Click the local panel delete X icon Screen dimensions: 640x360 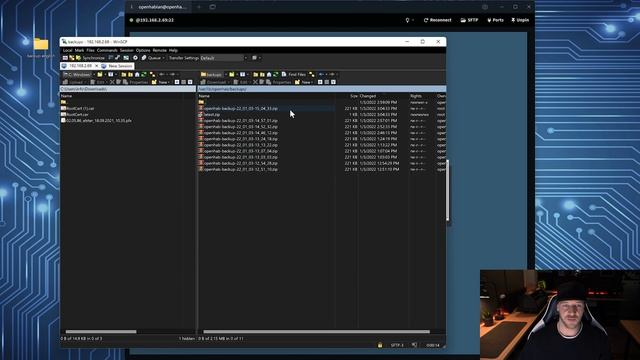112,82
